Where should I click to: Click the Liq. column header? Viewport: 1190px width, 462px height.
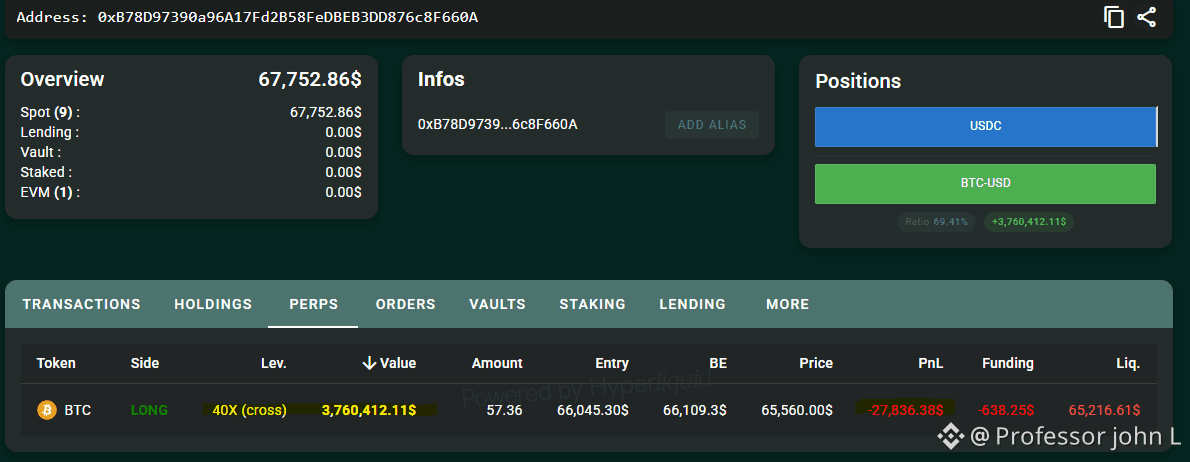pyautogui.click(x=1128, y=363)
